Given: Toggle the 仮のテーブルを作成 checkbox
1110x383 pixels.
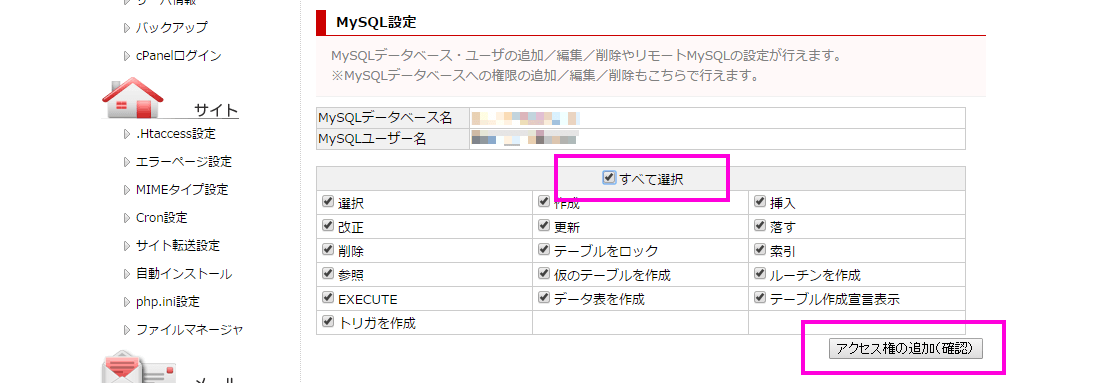Looking at the screenshot, I should point(544,274).
